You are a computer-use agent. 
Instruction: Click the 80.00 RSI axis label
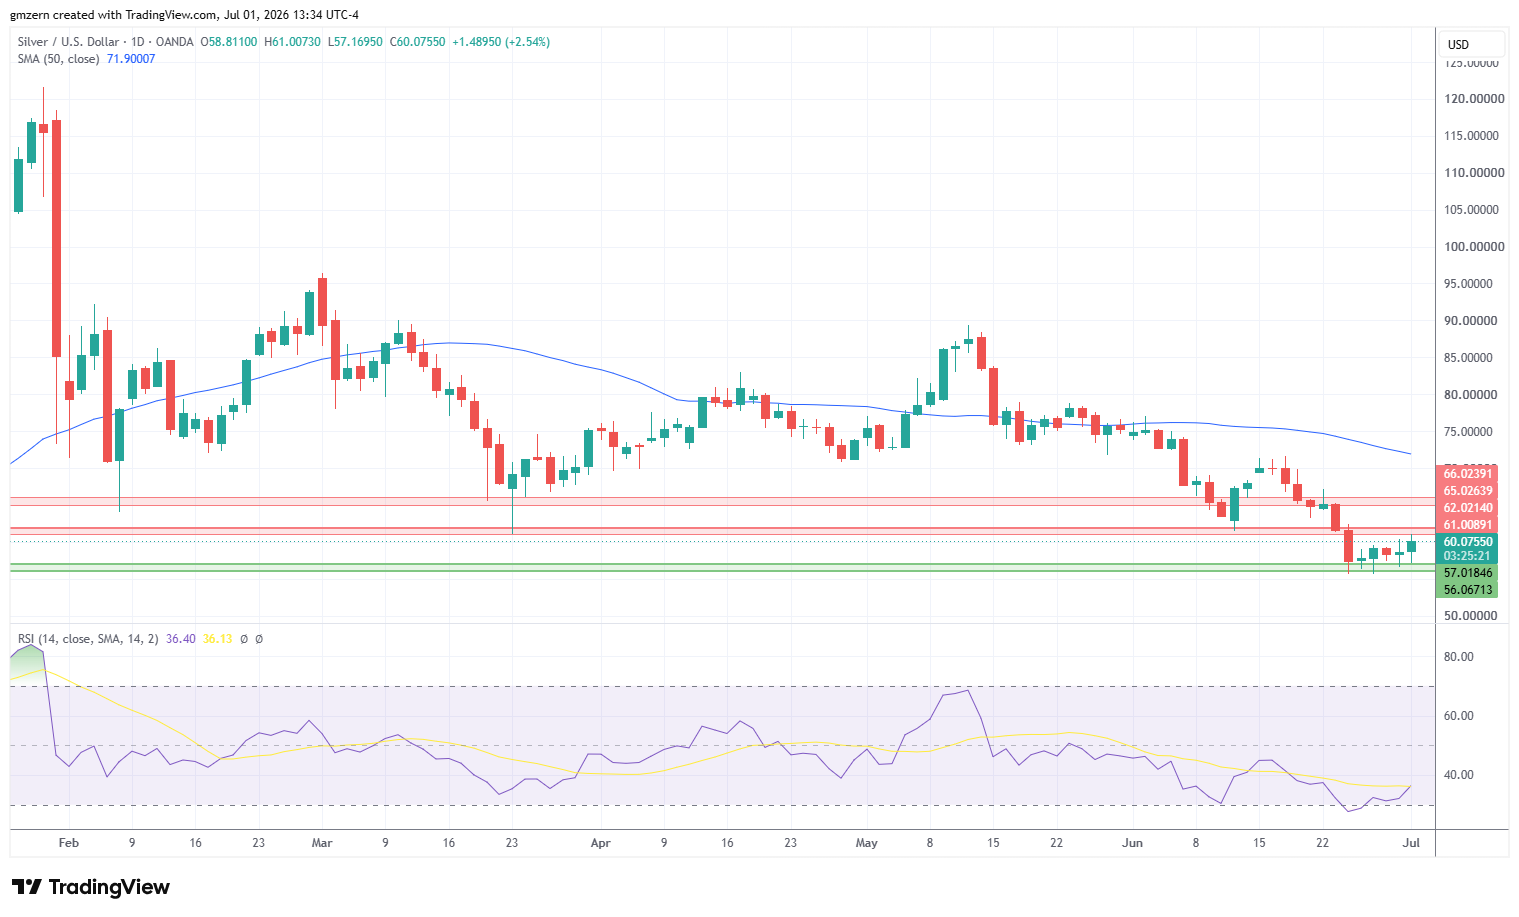pos(1459,657)
